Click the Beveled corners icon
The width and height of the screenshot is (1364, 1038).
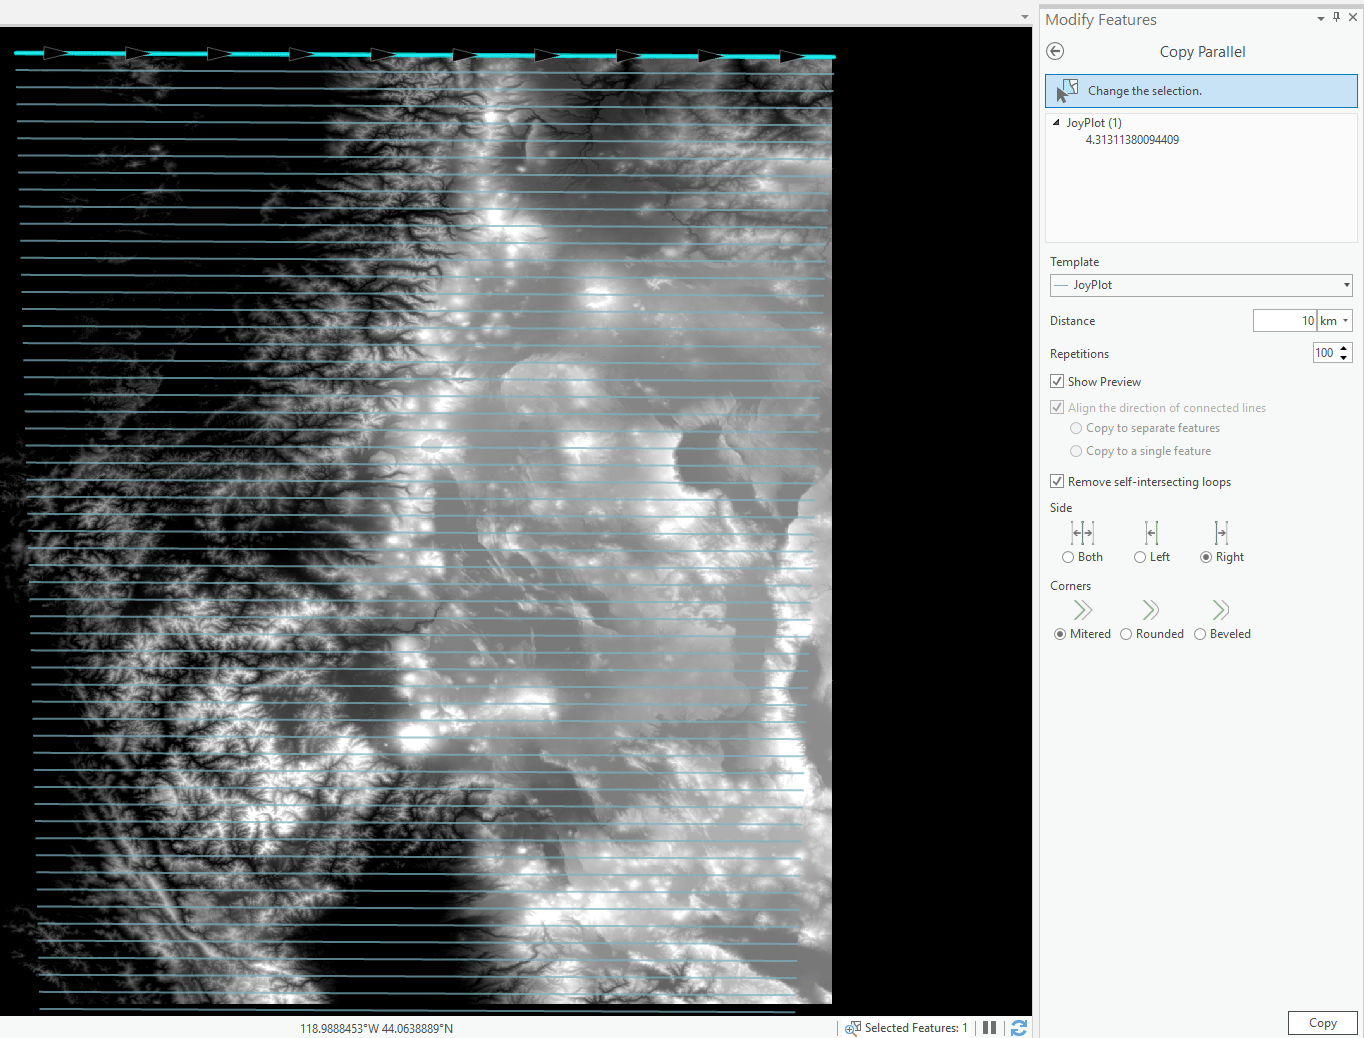coord(1221,610)
